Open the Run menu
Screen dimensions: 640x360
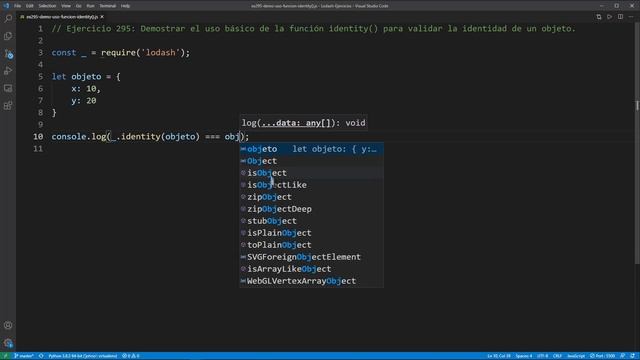(90, 6)
